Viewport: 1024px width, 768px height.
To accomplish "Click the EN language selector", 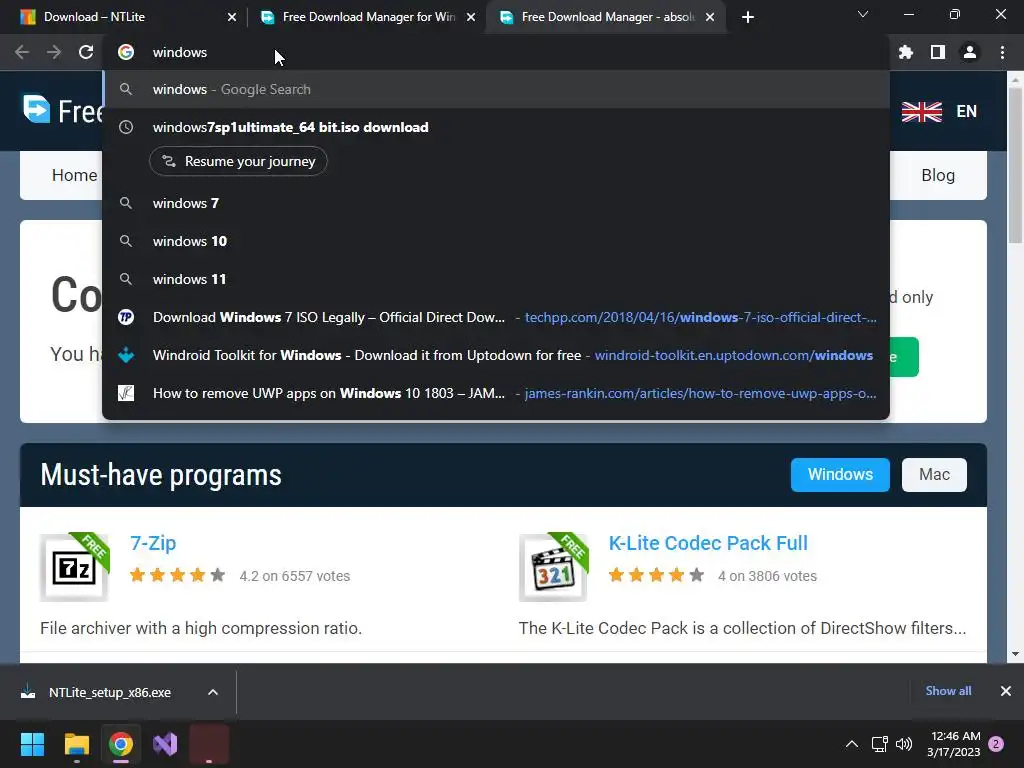I will 967,112.
